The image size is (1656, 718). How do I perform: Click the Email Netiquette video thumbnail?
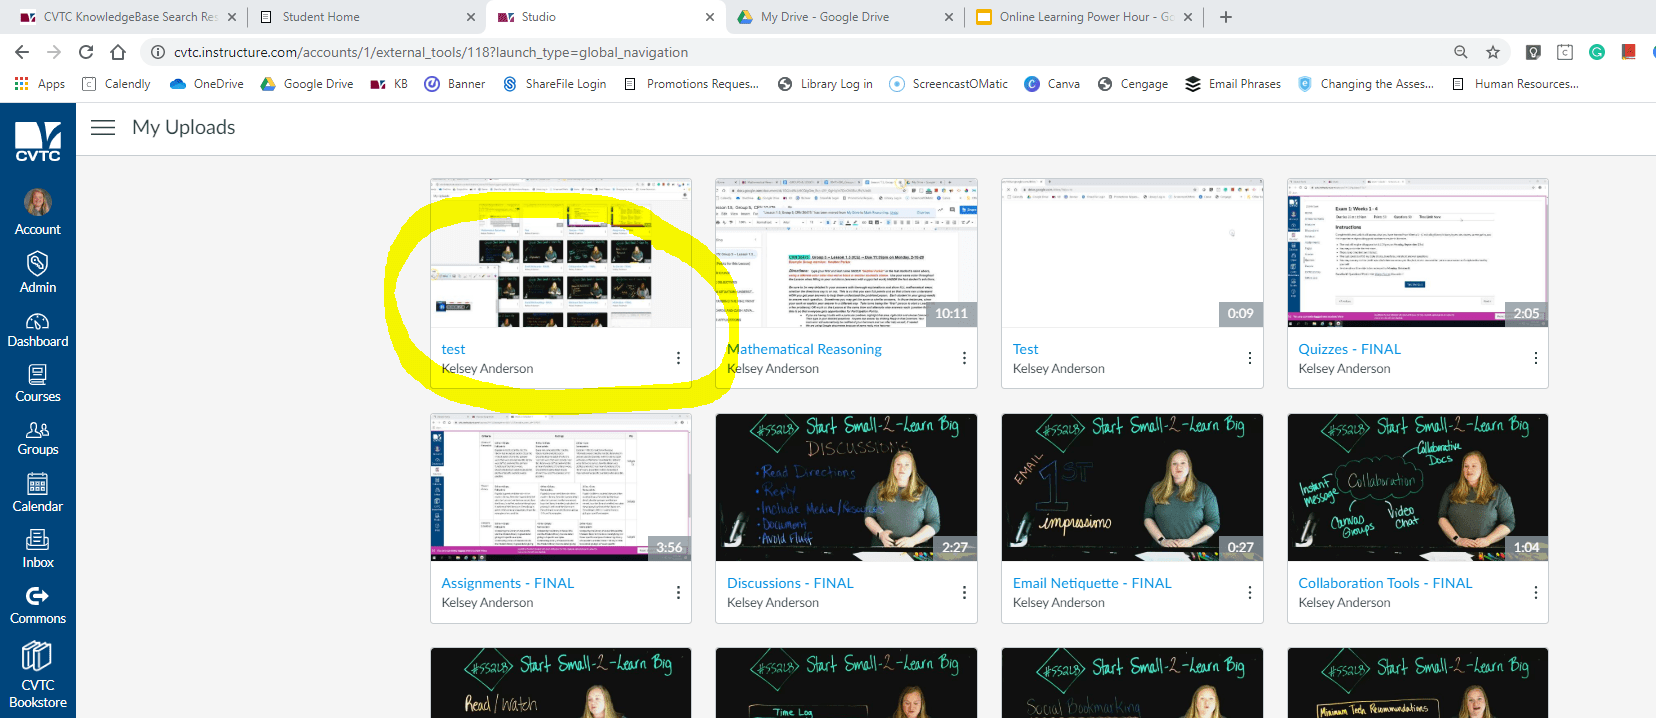pos(1132,488)
